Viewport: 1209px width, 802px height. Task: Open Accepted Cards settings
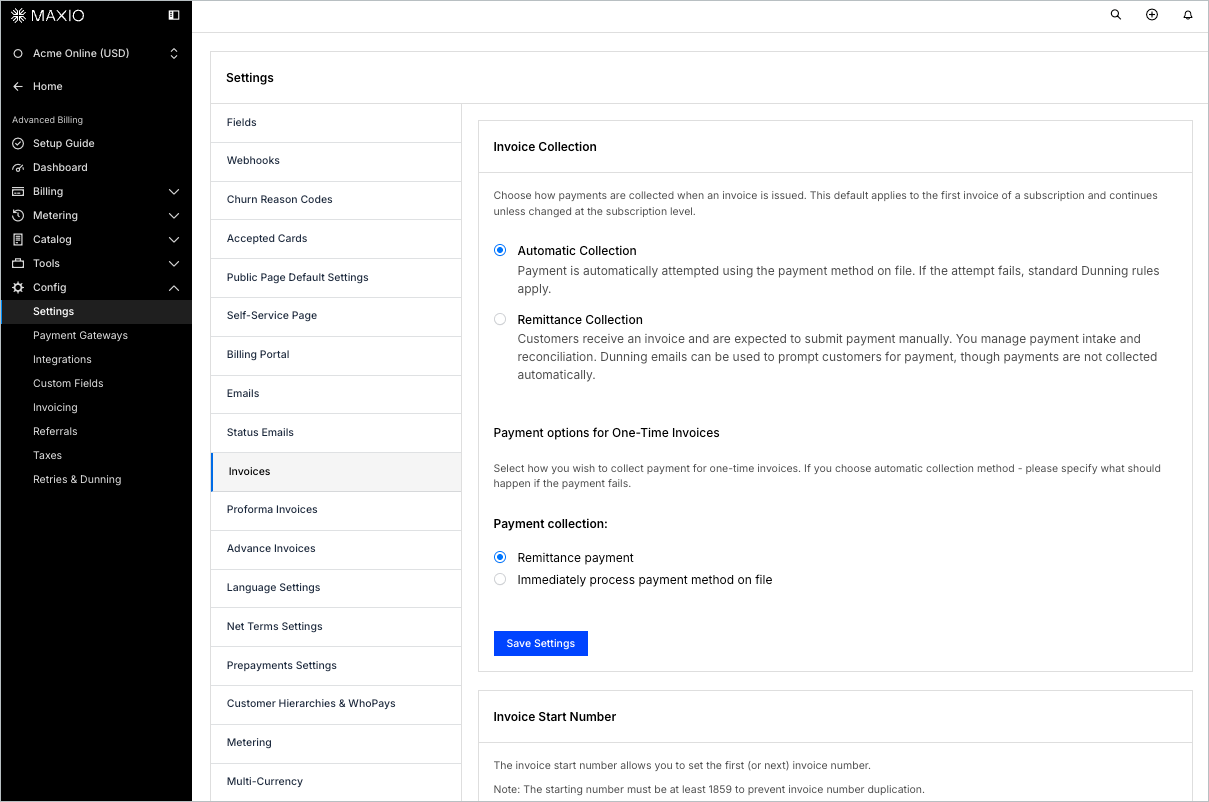[x=336, y=239]
